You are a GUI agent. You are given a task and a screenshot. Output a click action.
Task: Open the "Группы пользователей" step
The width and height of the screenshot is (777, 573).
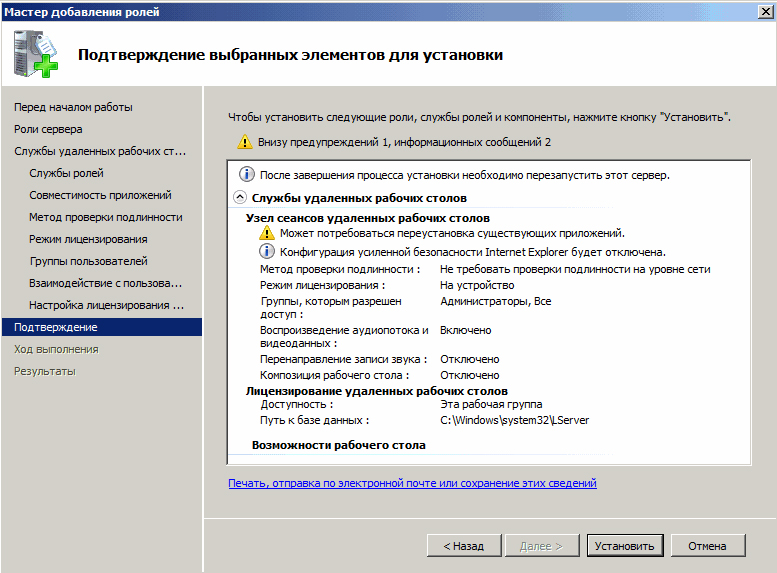pos(89,261)
